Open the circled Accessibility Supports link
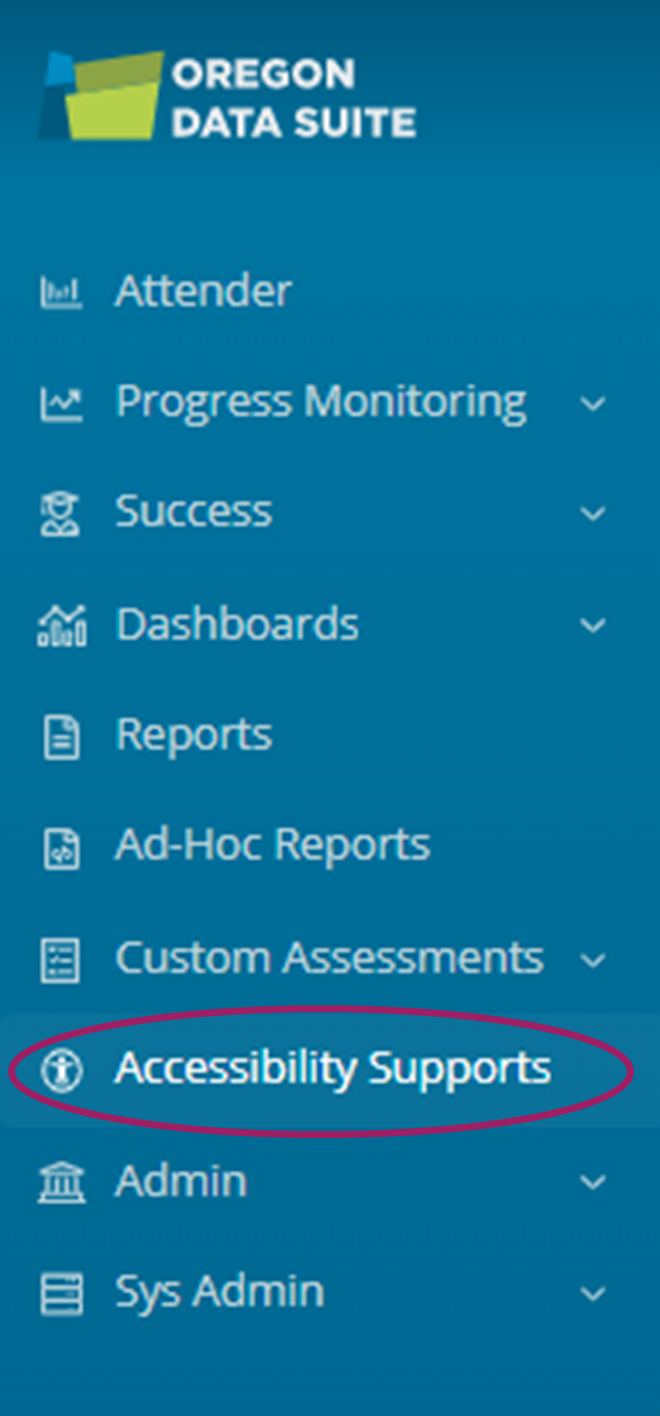 point(332,1068)
